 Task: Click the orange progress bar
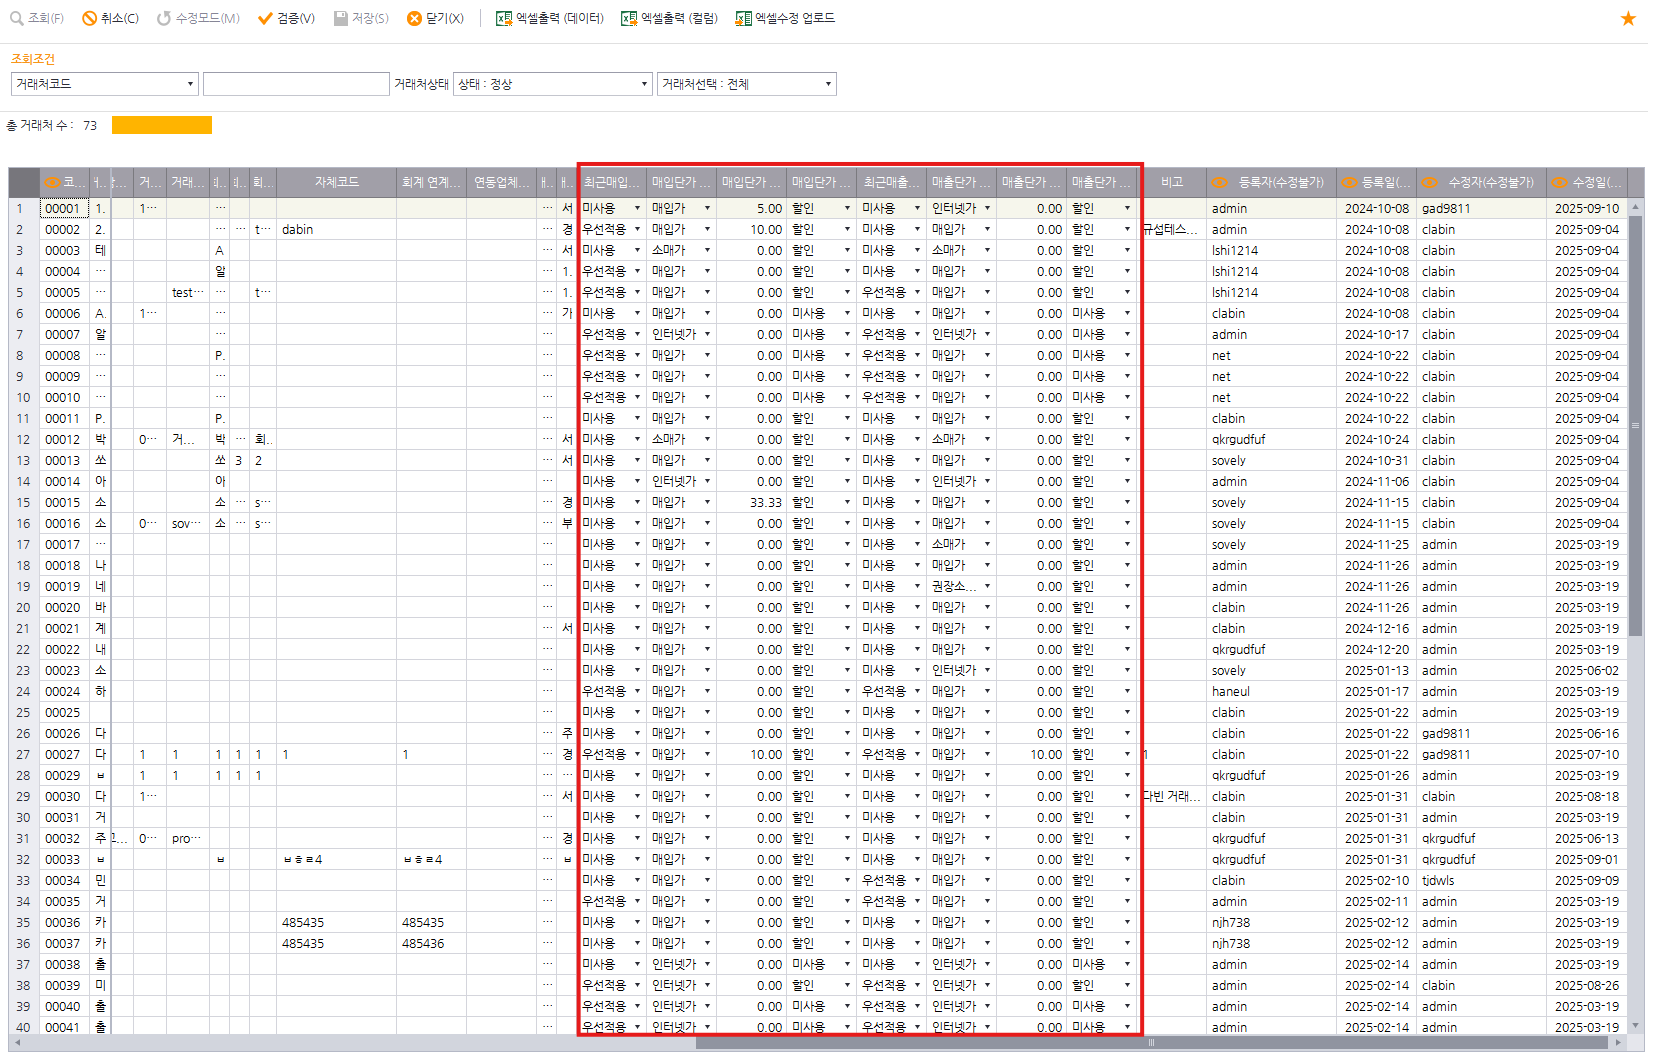pos(161,125)
